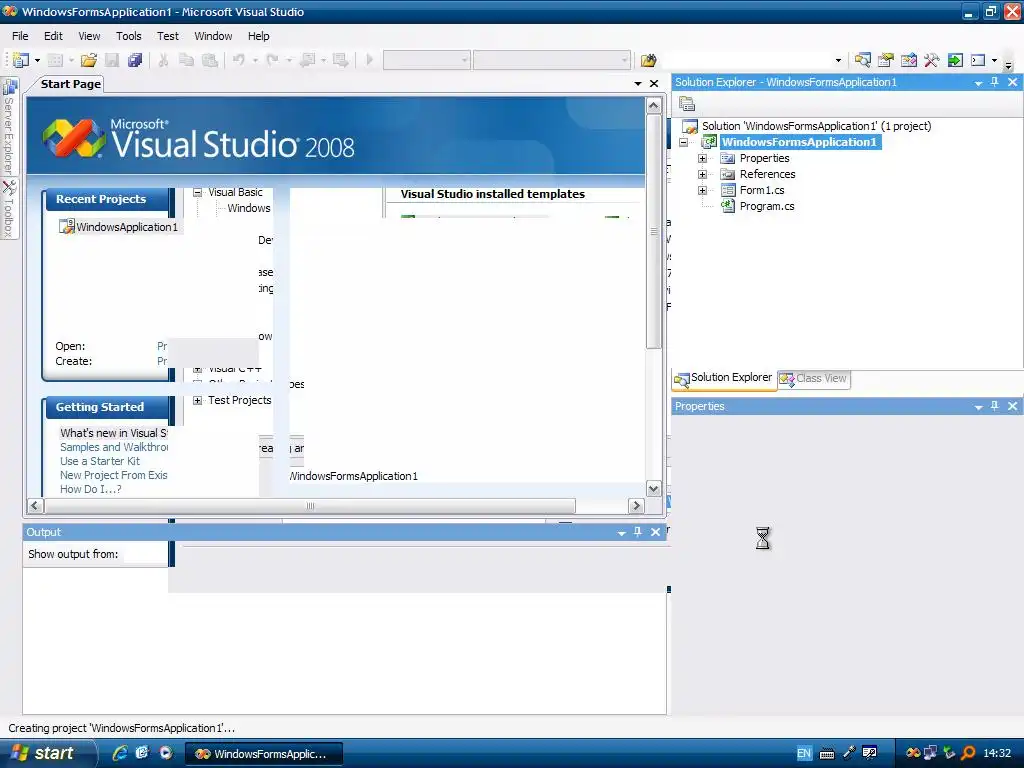Click the Copy icon in toolbar
The image size is (1024, 768).
point(186,60)
